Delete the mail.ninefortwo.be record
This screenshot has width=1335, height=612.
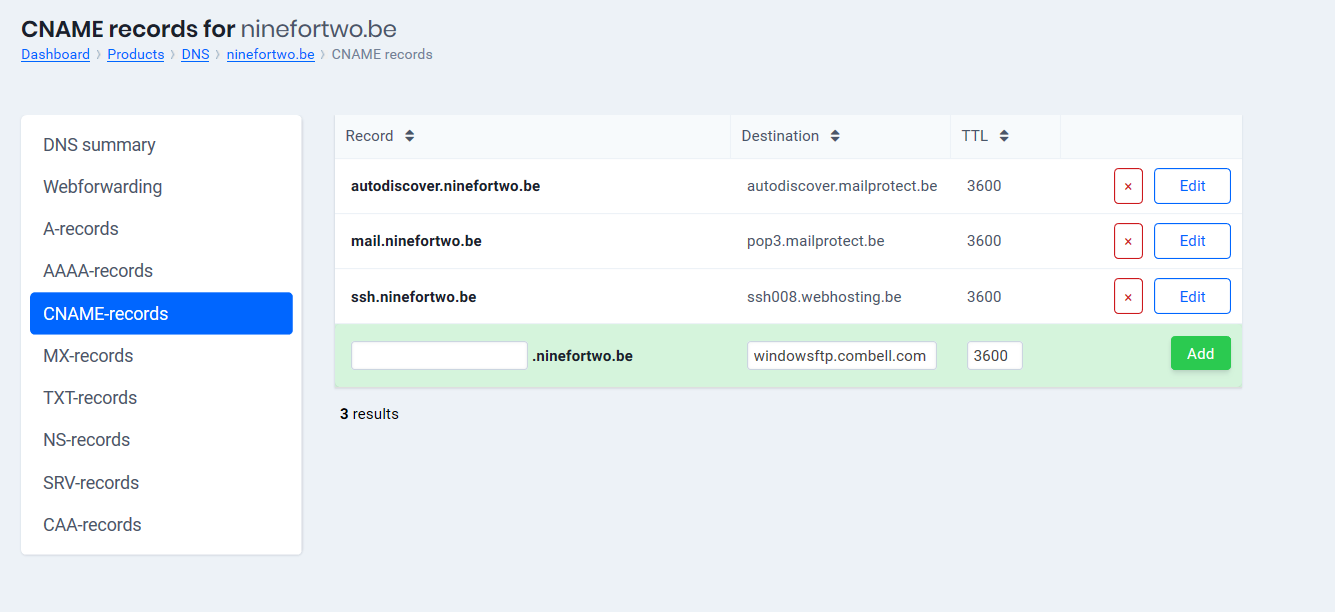click(x=1128, y=241)
